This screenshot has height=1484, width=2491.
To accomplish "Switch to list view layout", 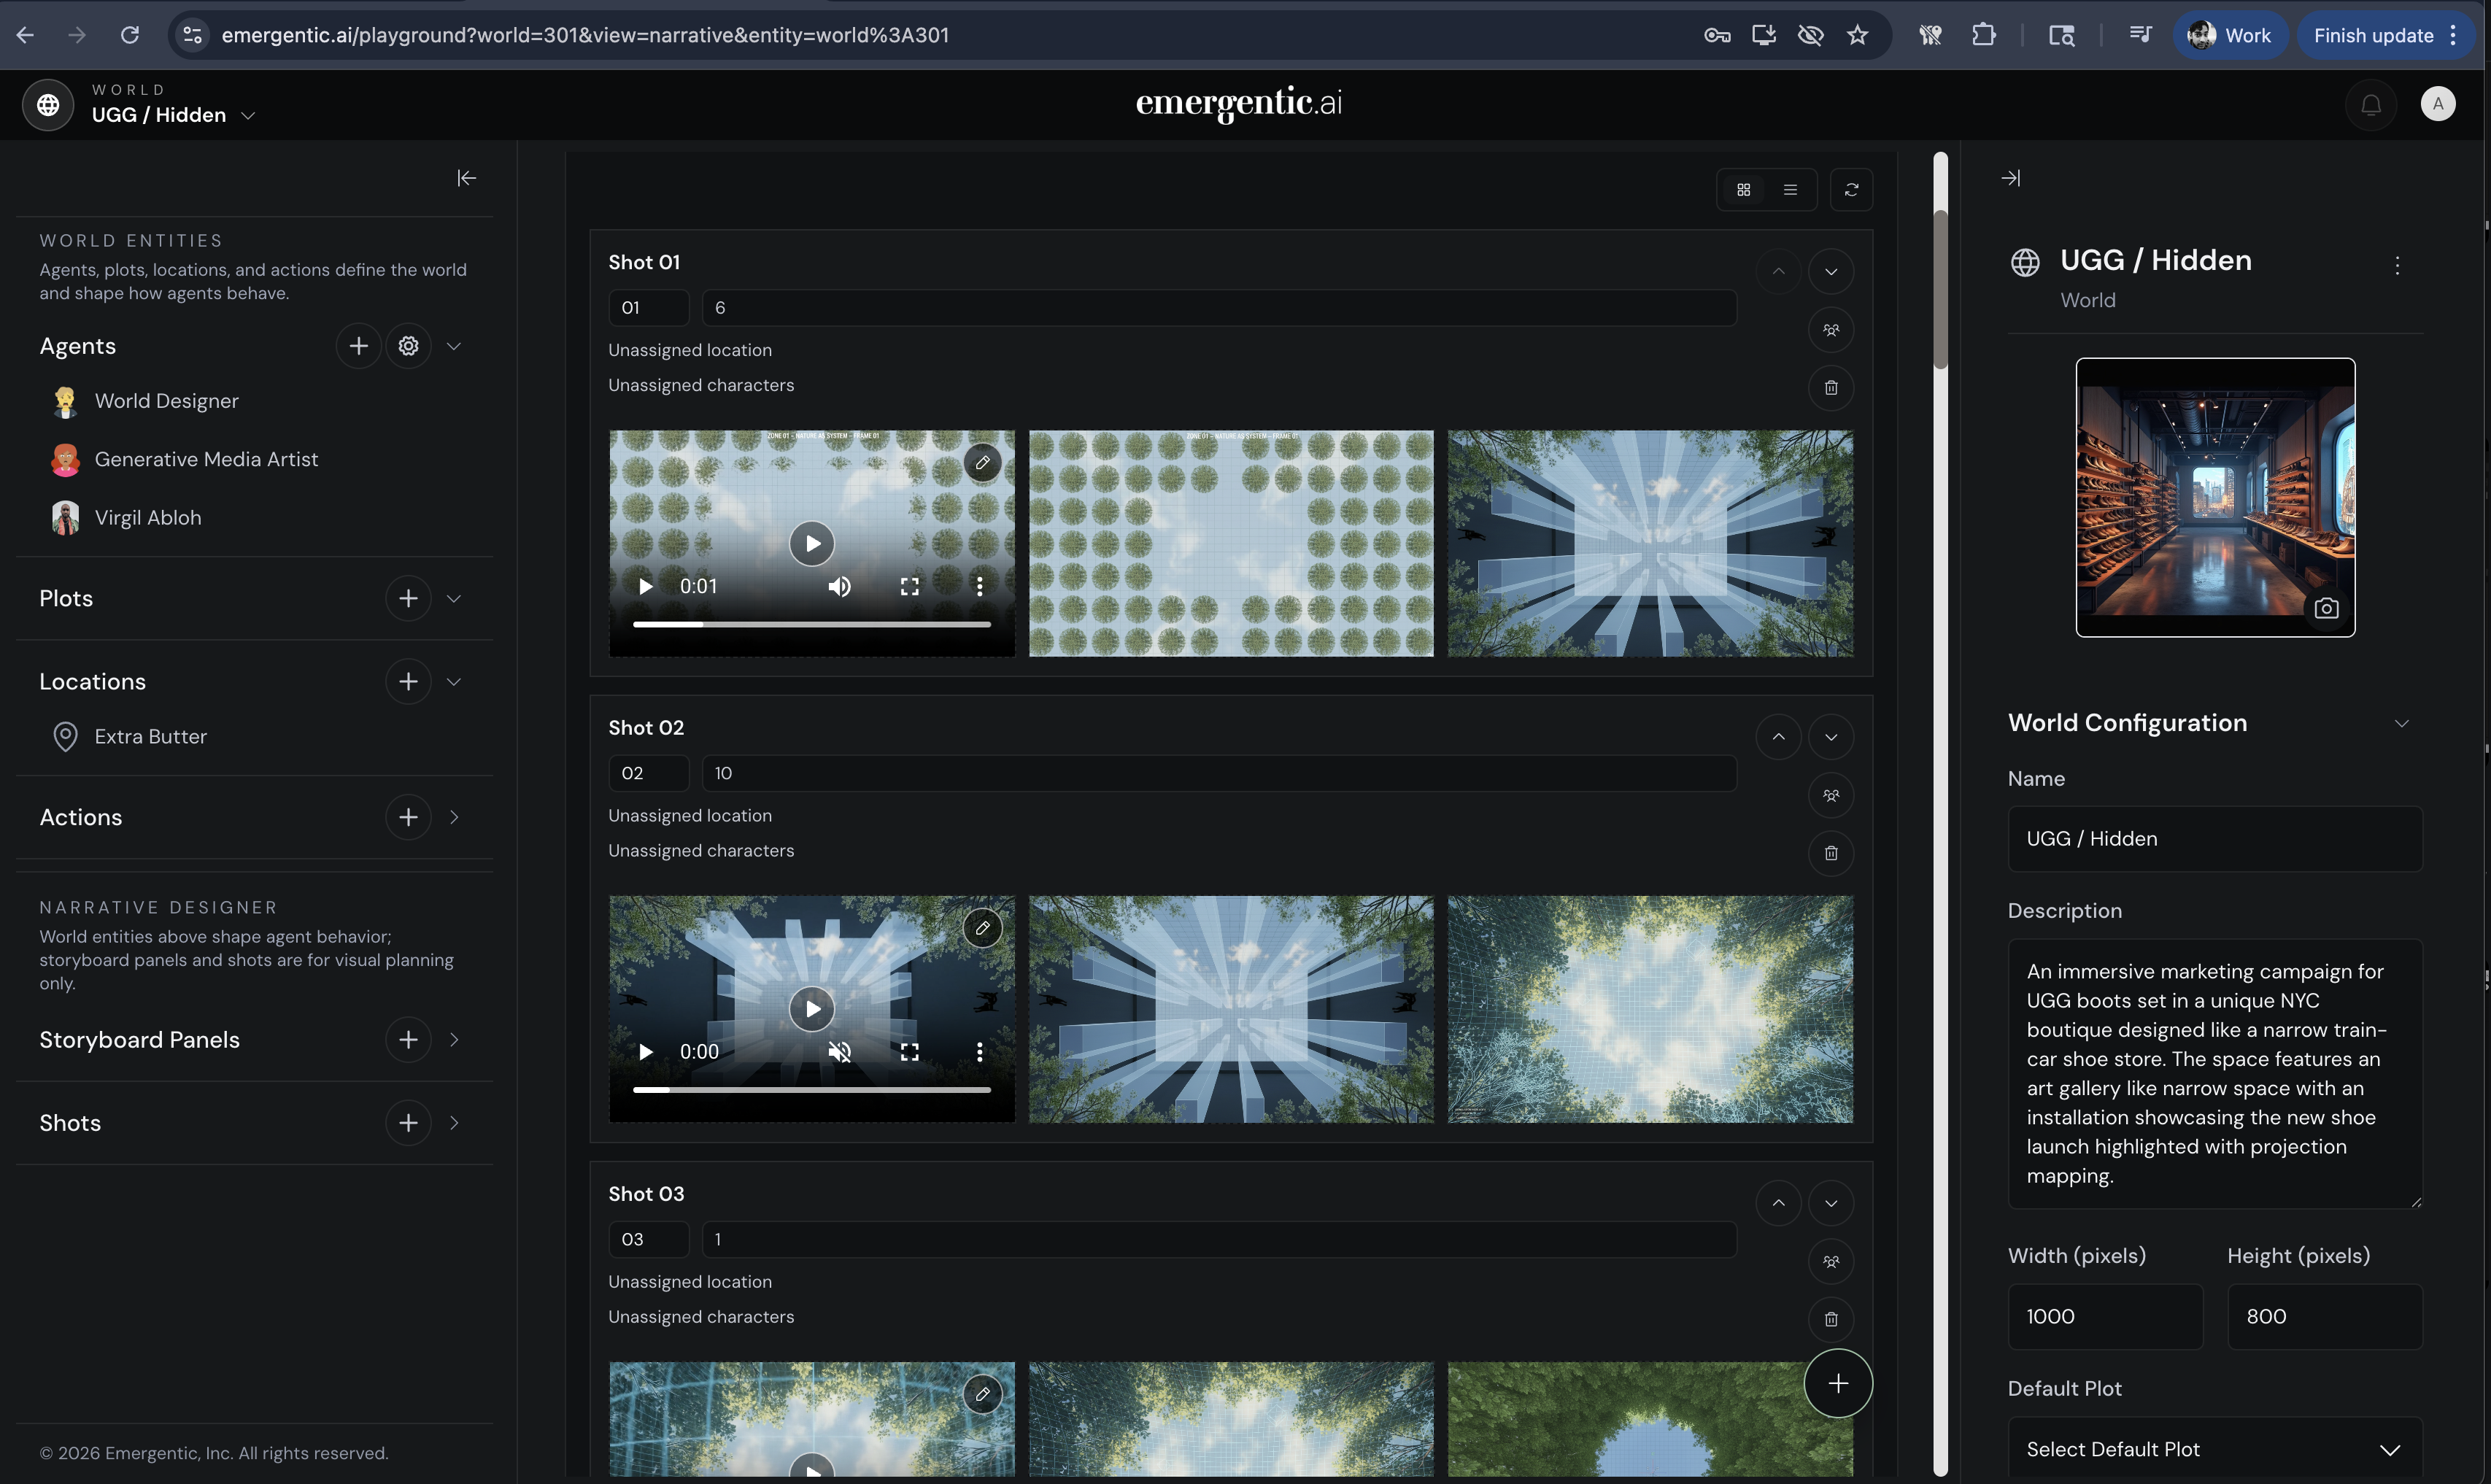I will pos(1790,190).
